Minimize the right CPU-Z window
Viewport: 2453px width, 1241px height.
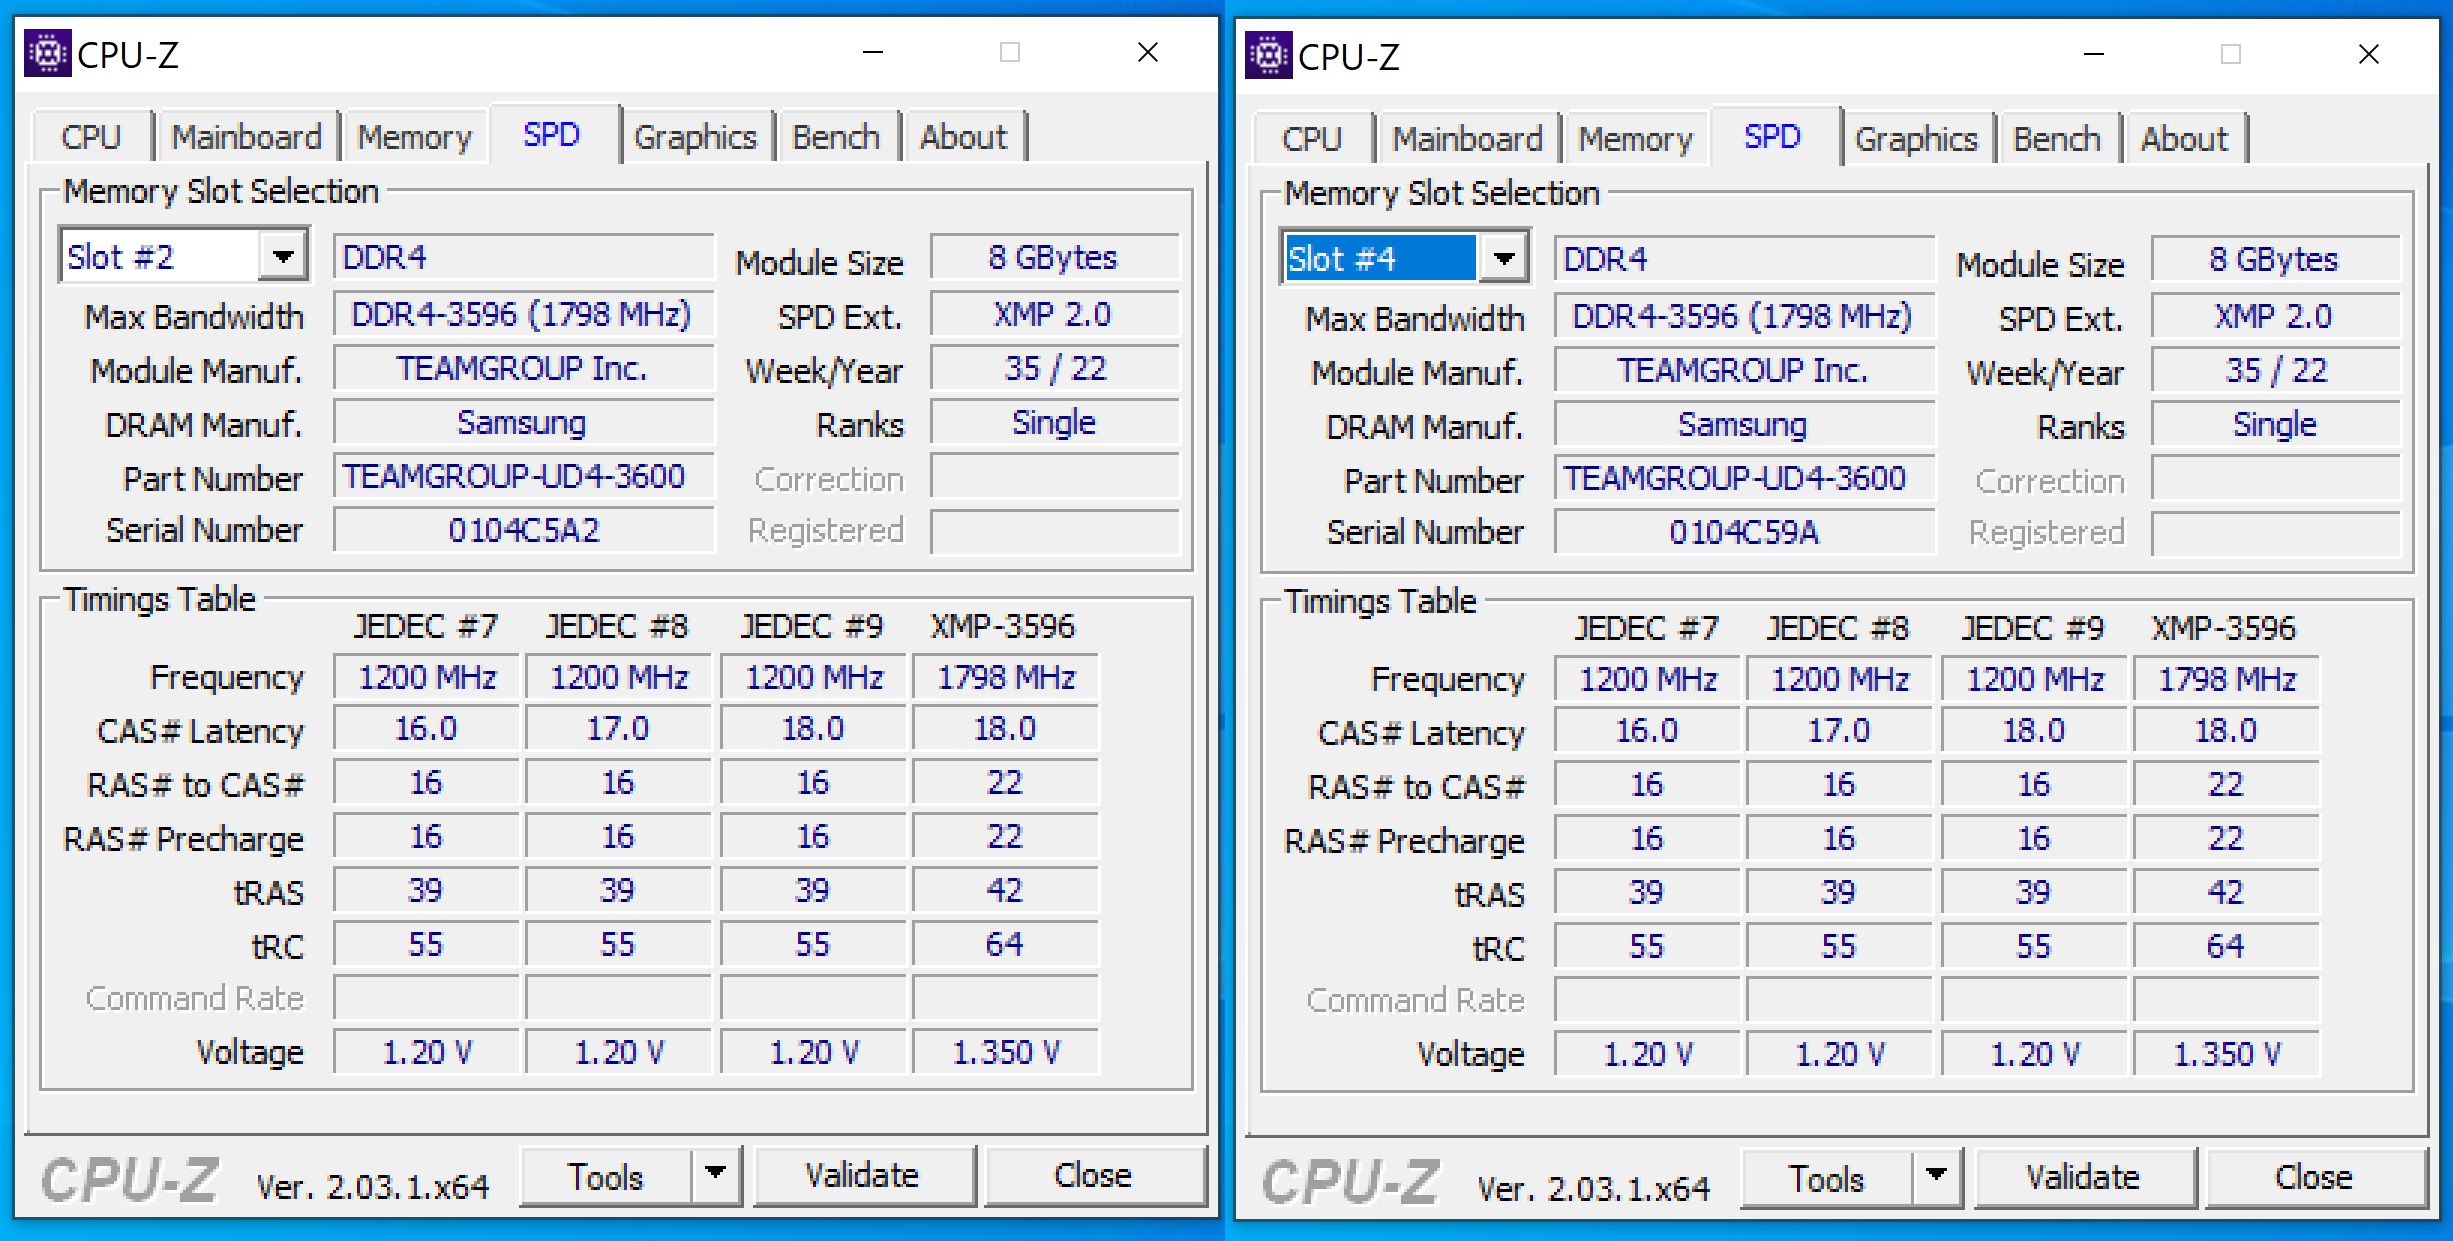2094,54
